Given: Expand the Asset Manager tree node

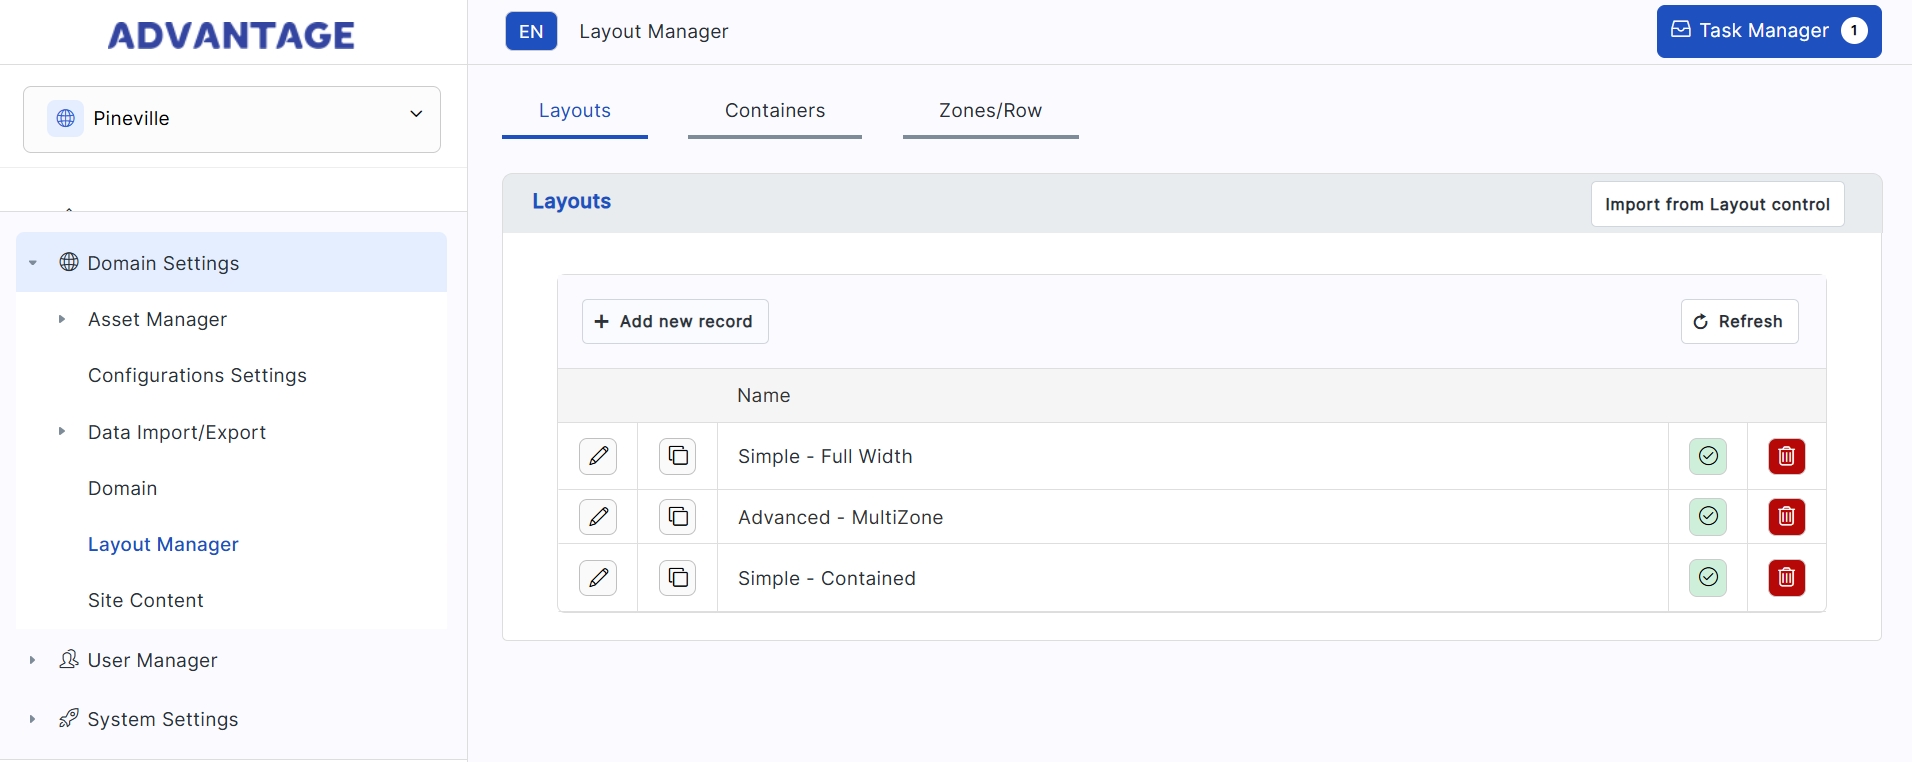Looking at the screenshot, I should (62, 320).
